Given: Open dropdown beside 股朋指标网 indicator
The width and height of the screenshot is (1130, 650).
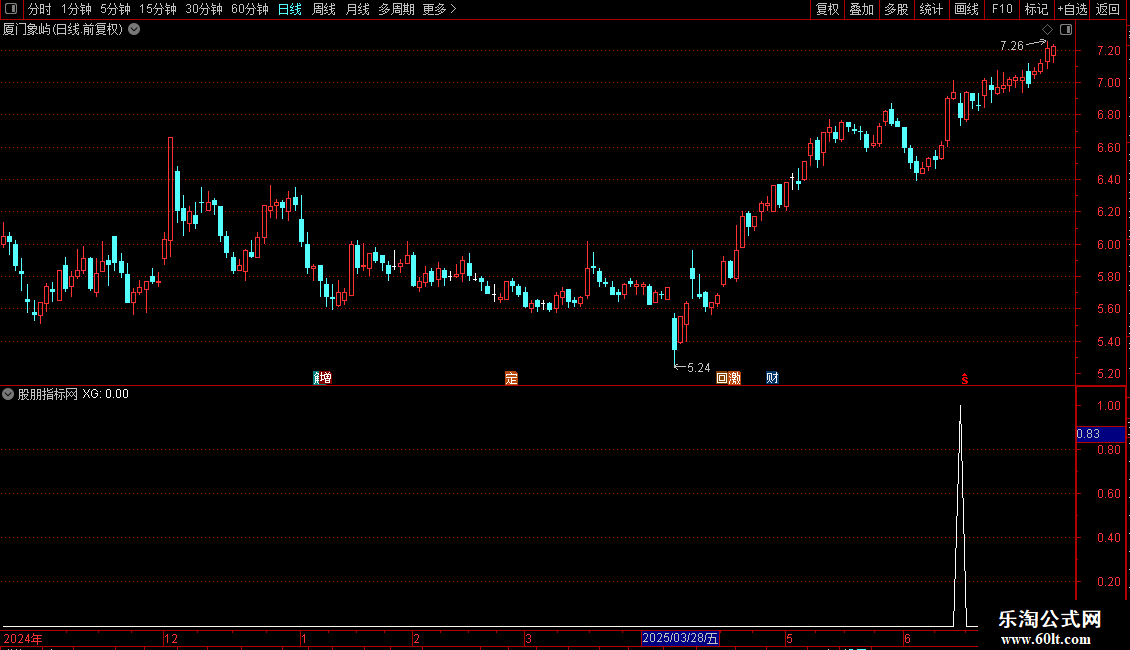Looking at the screenshot, I should pyautogui.click(x=8, y=394).
